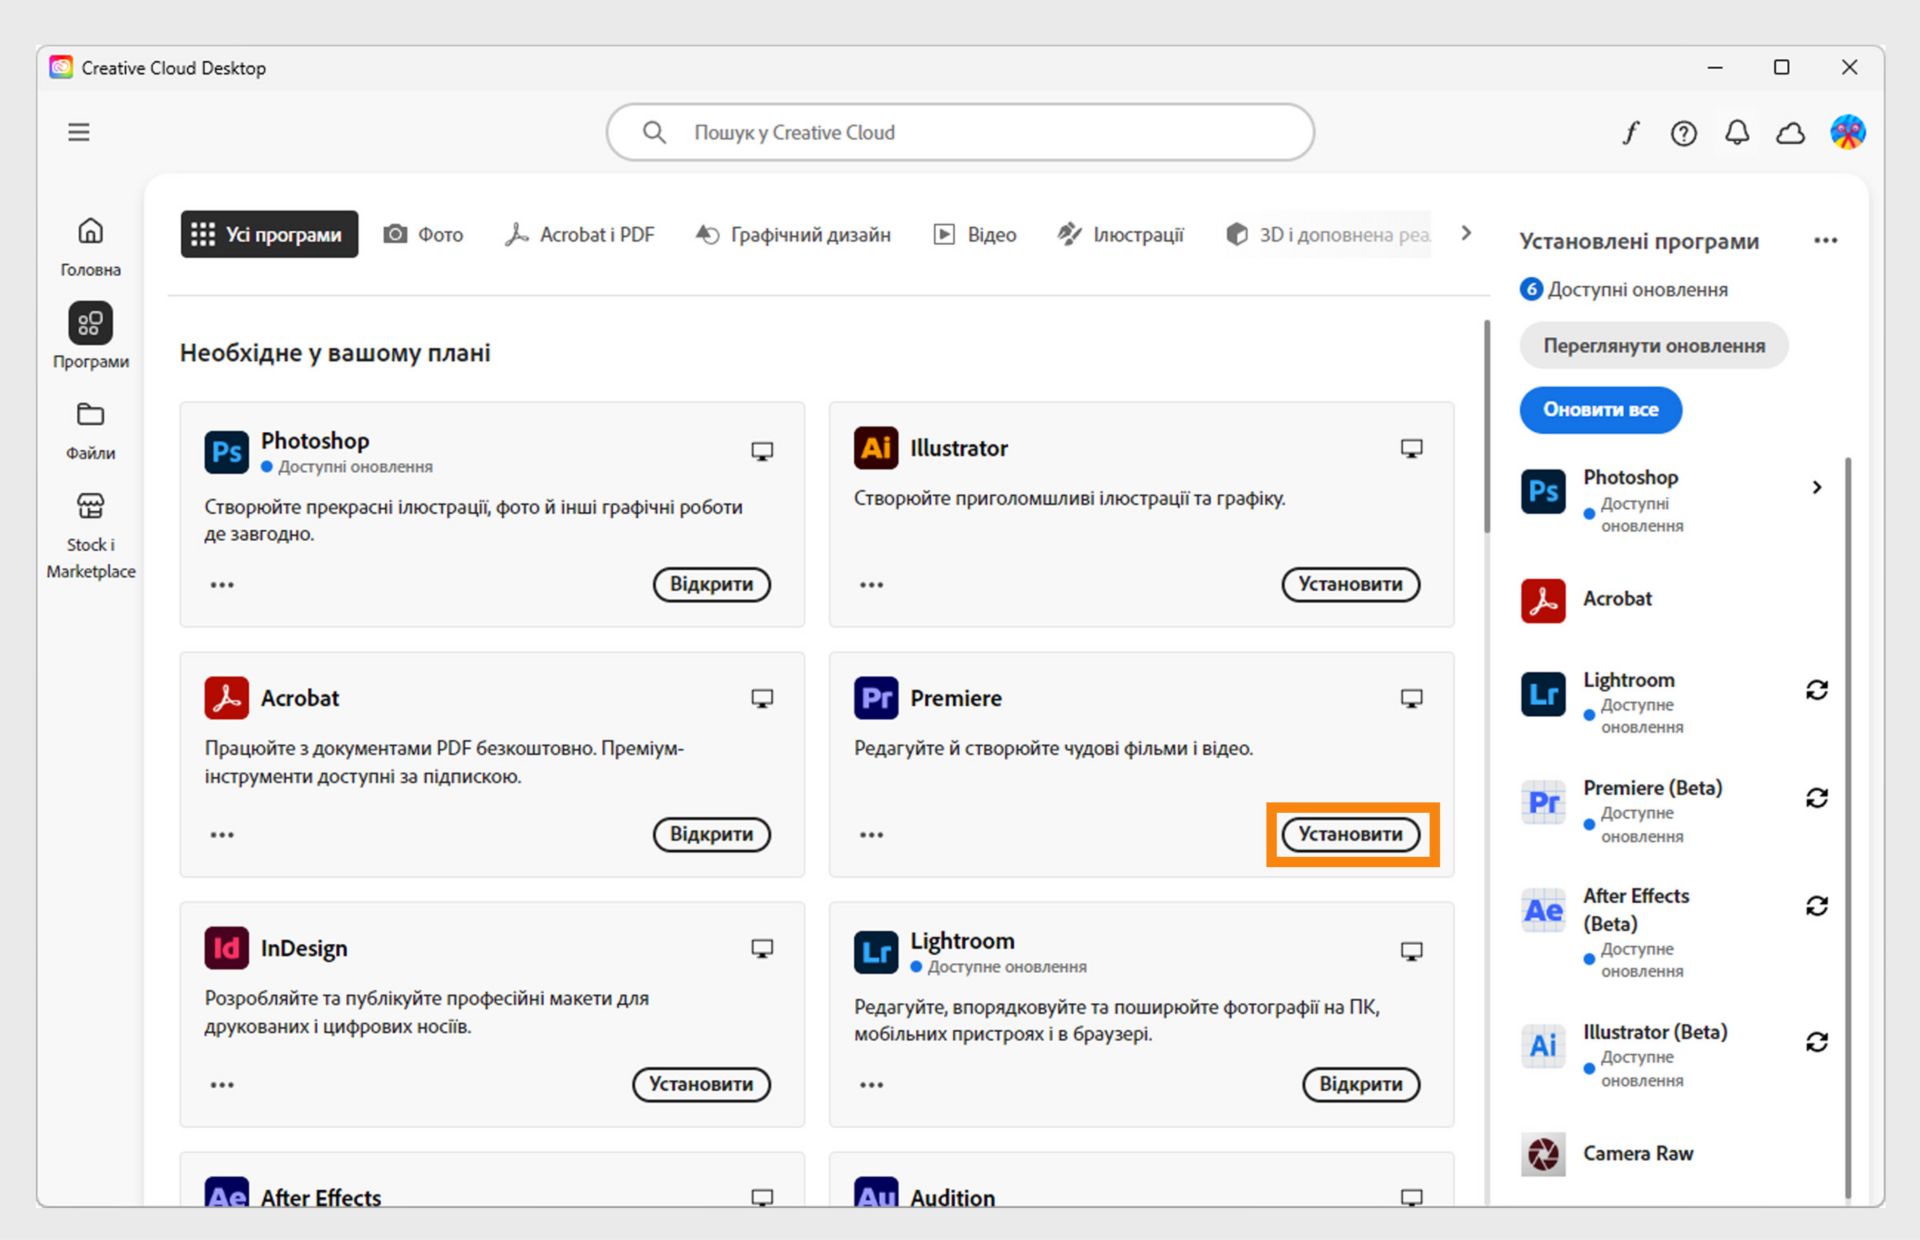Click desktop platform icon on Premiere card
Viewport: 1920px width, 1240px height.
[1411, 698]
